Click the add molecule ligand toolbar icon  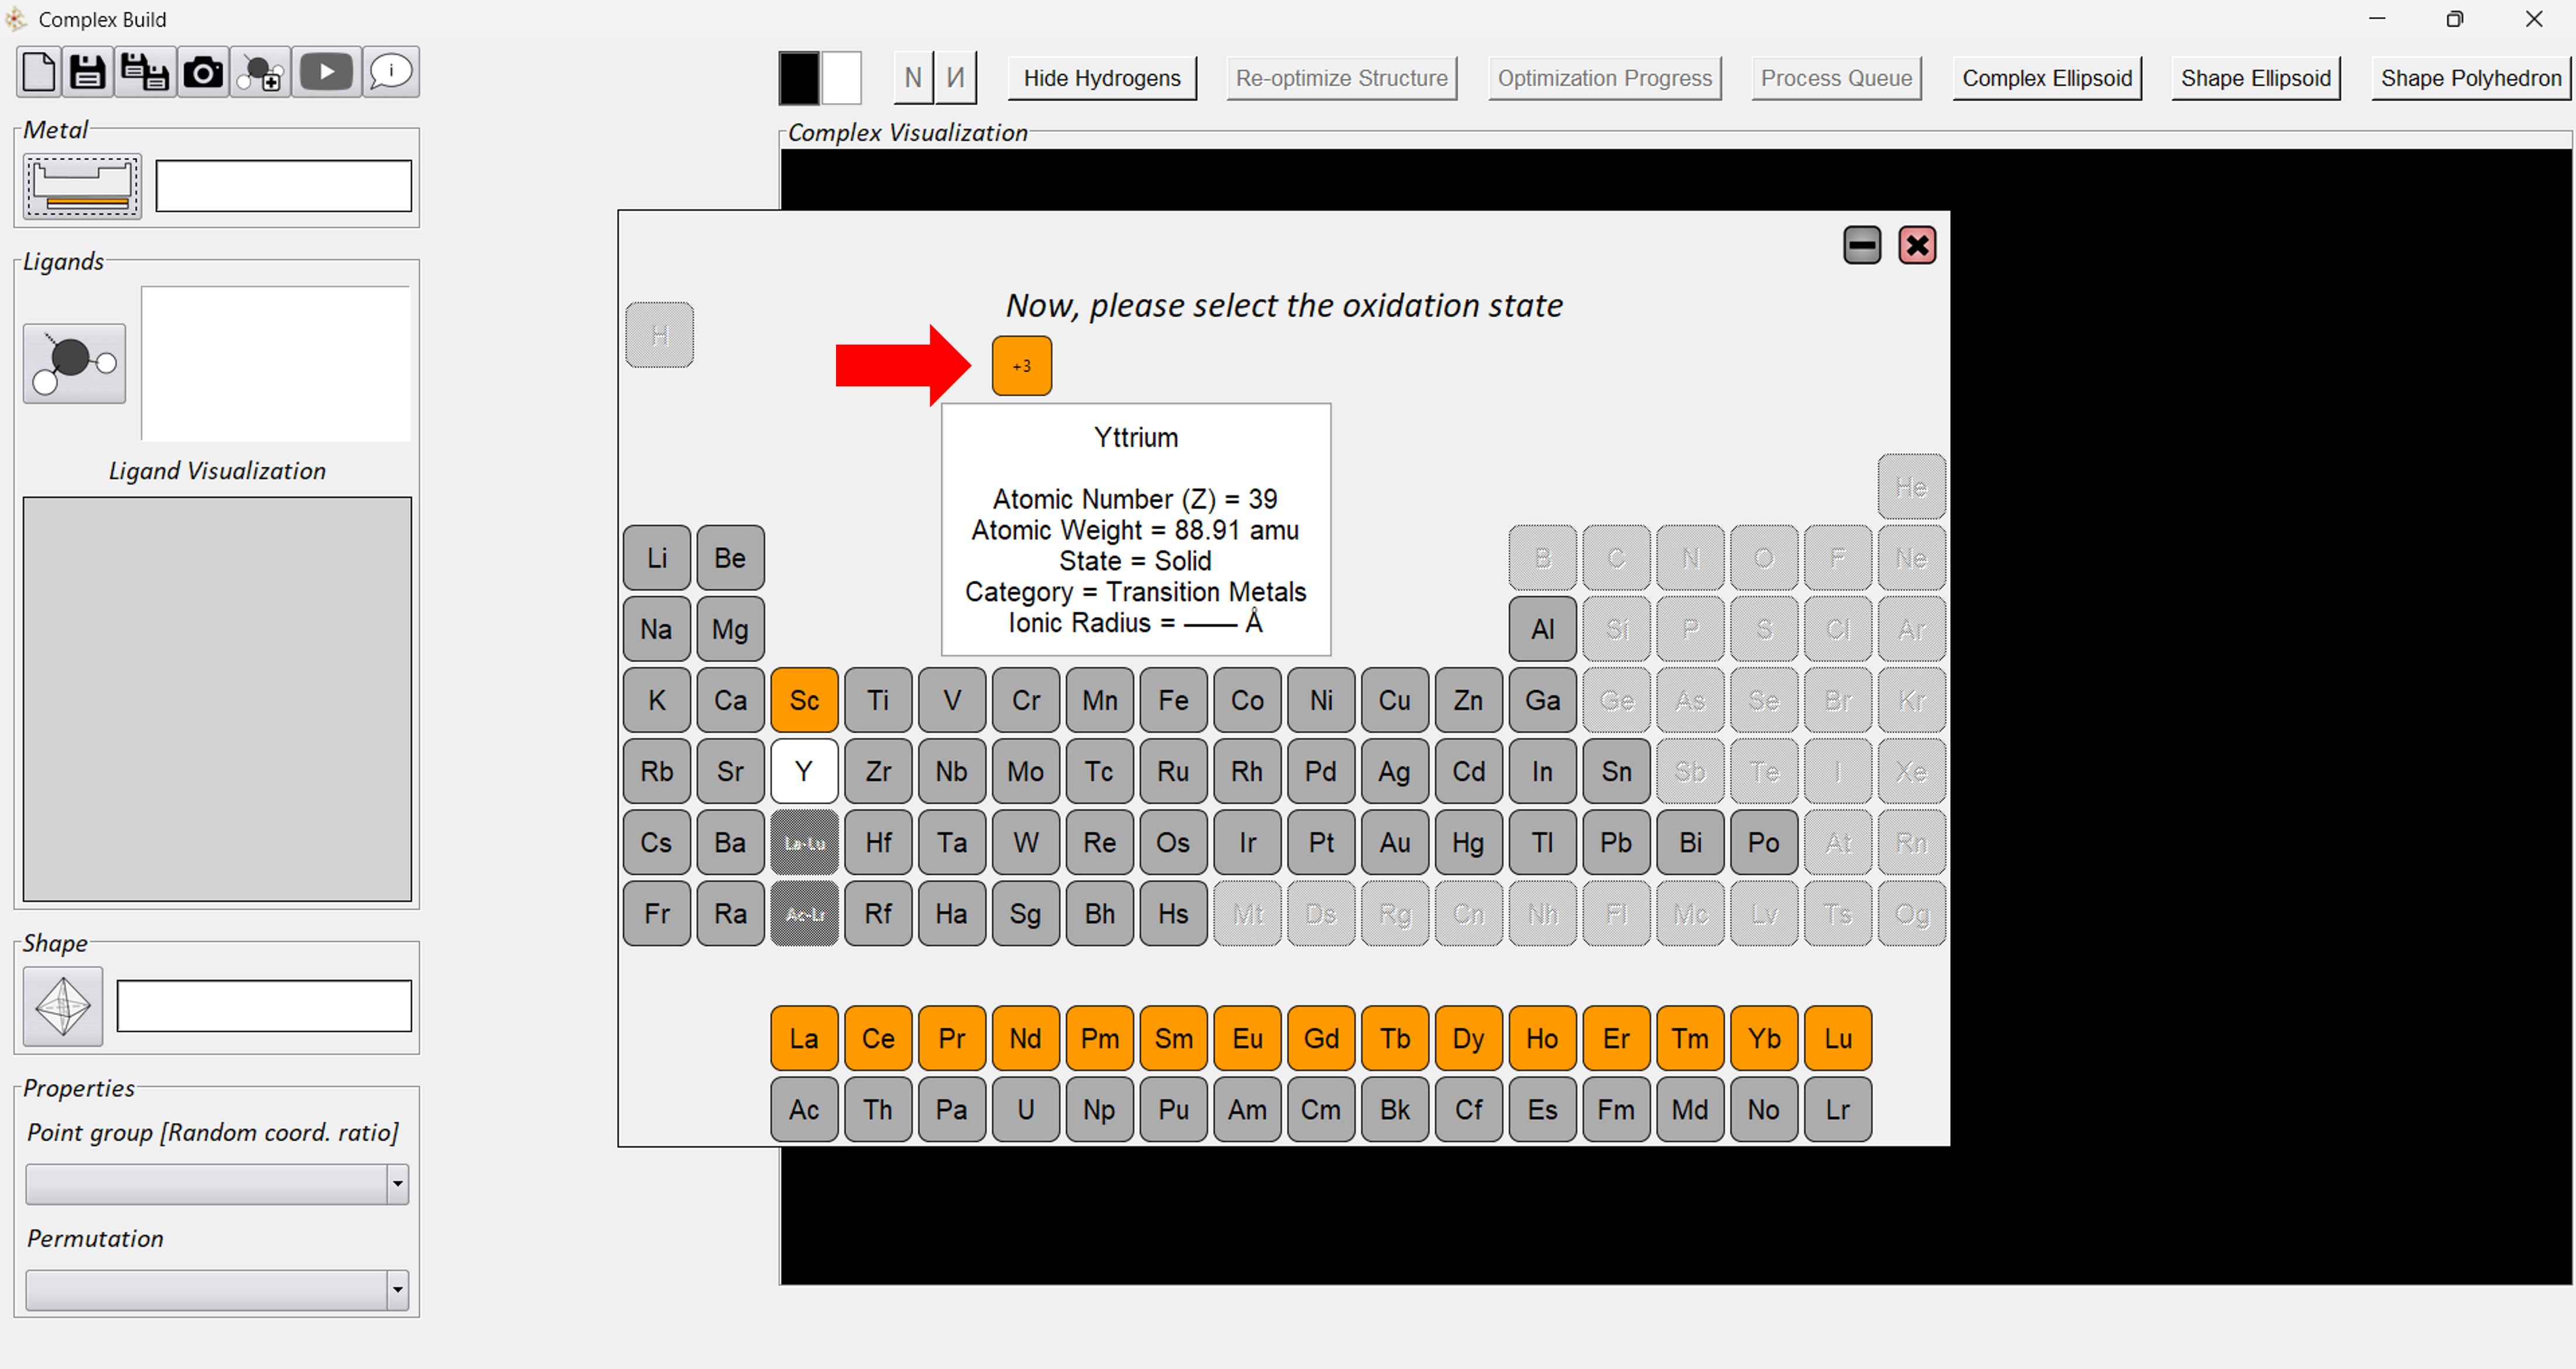(262, 72)
